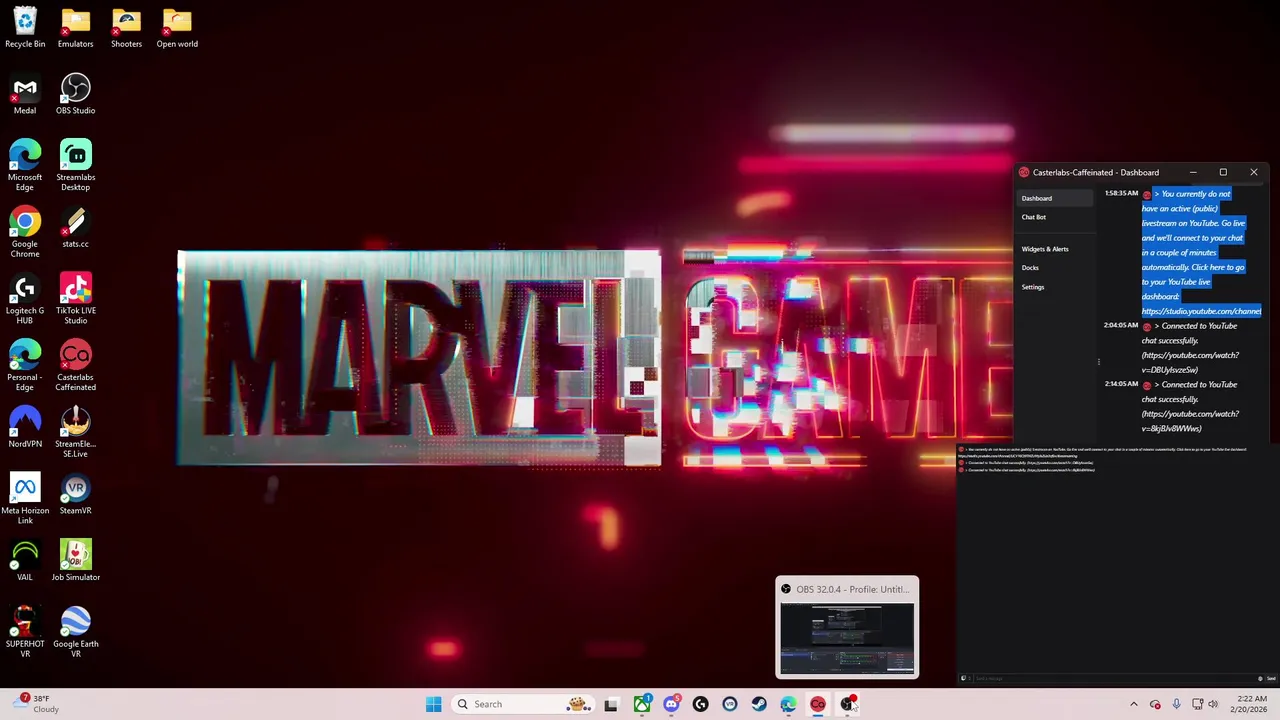The height and width of the screenshot is (720, 1280).
Task: Open SUPERHOT VR shortcut
Action: 25,633
